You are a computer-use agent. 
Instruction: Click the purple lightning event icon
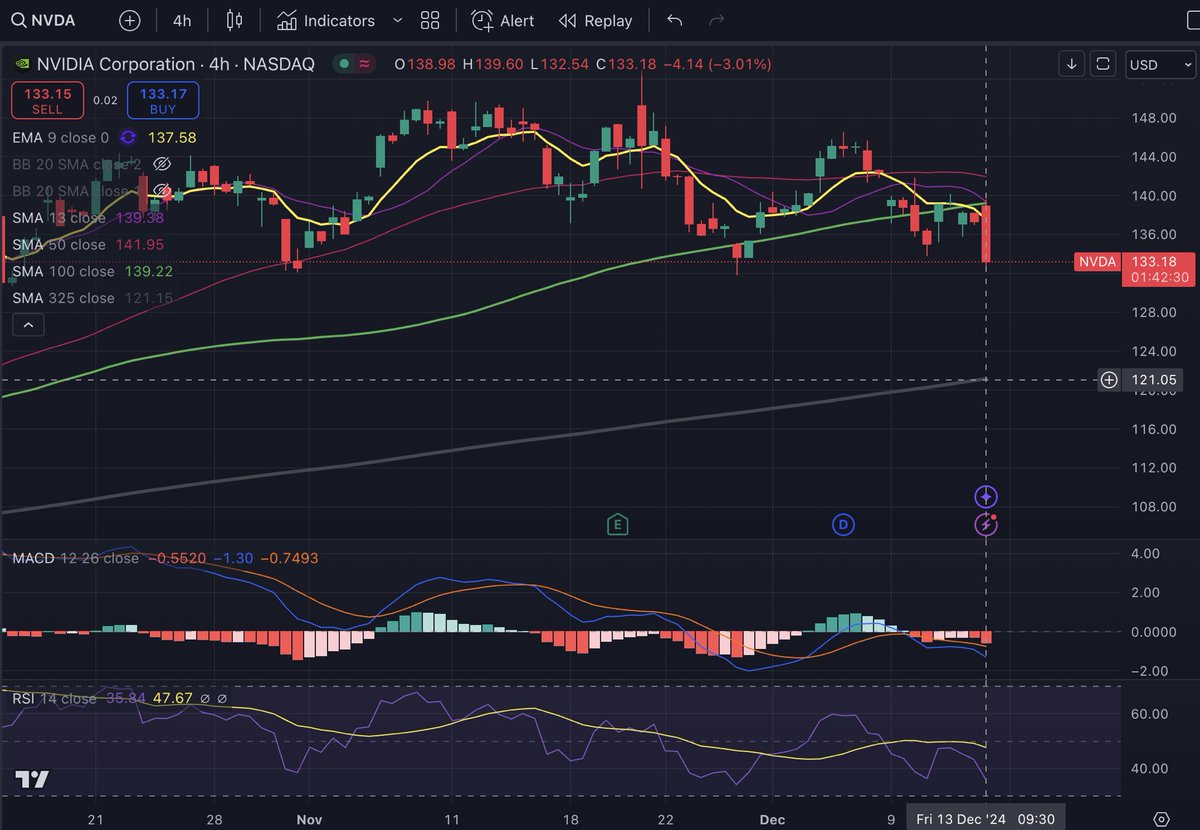point(986,524)
